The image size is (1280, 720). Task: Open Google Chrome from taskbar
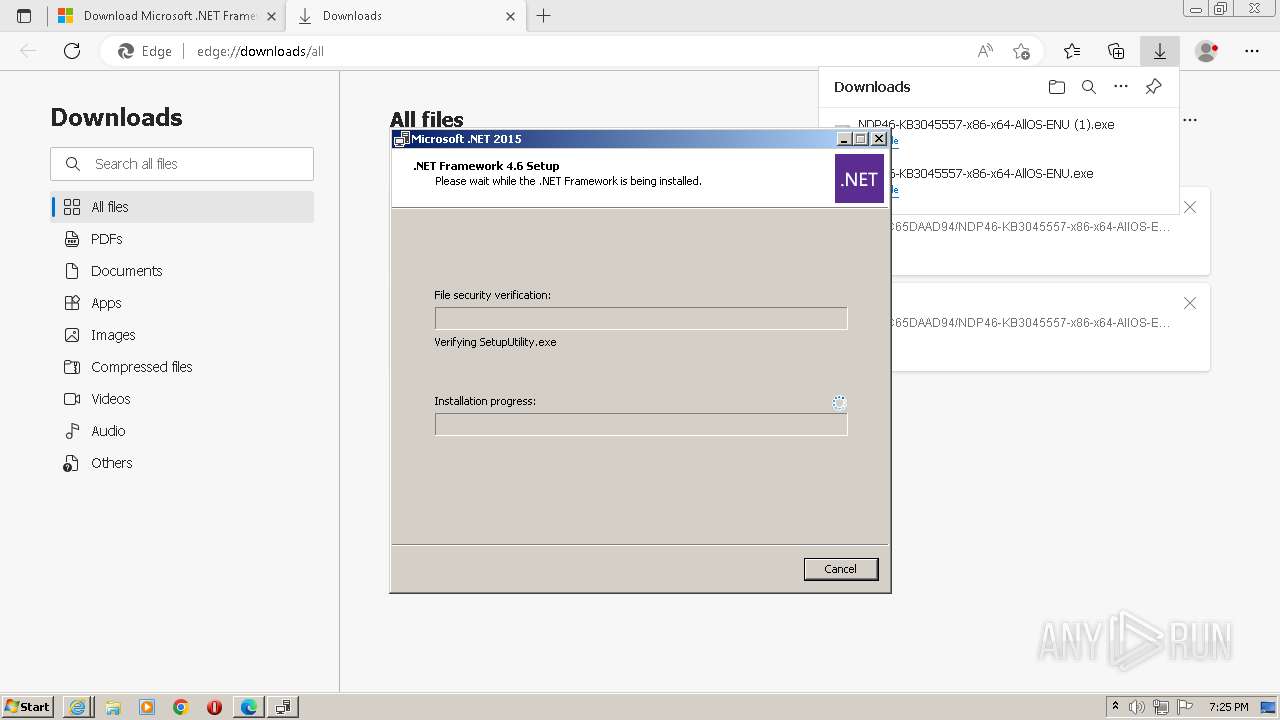coord(181,707)
